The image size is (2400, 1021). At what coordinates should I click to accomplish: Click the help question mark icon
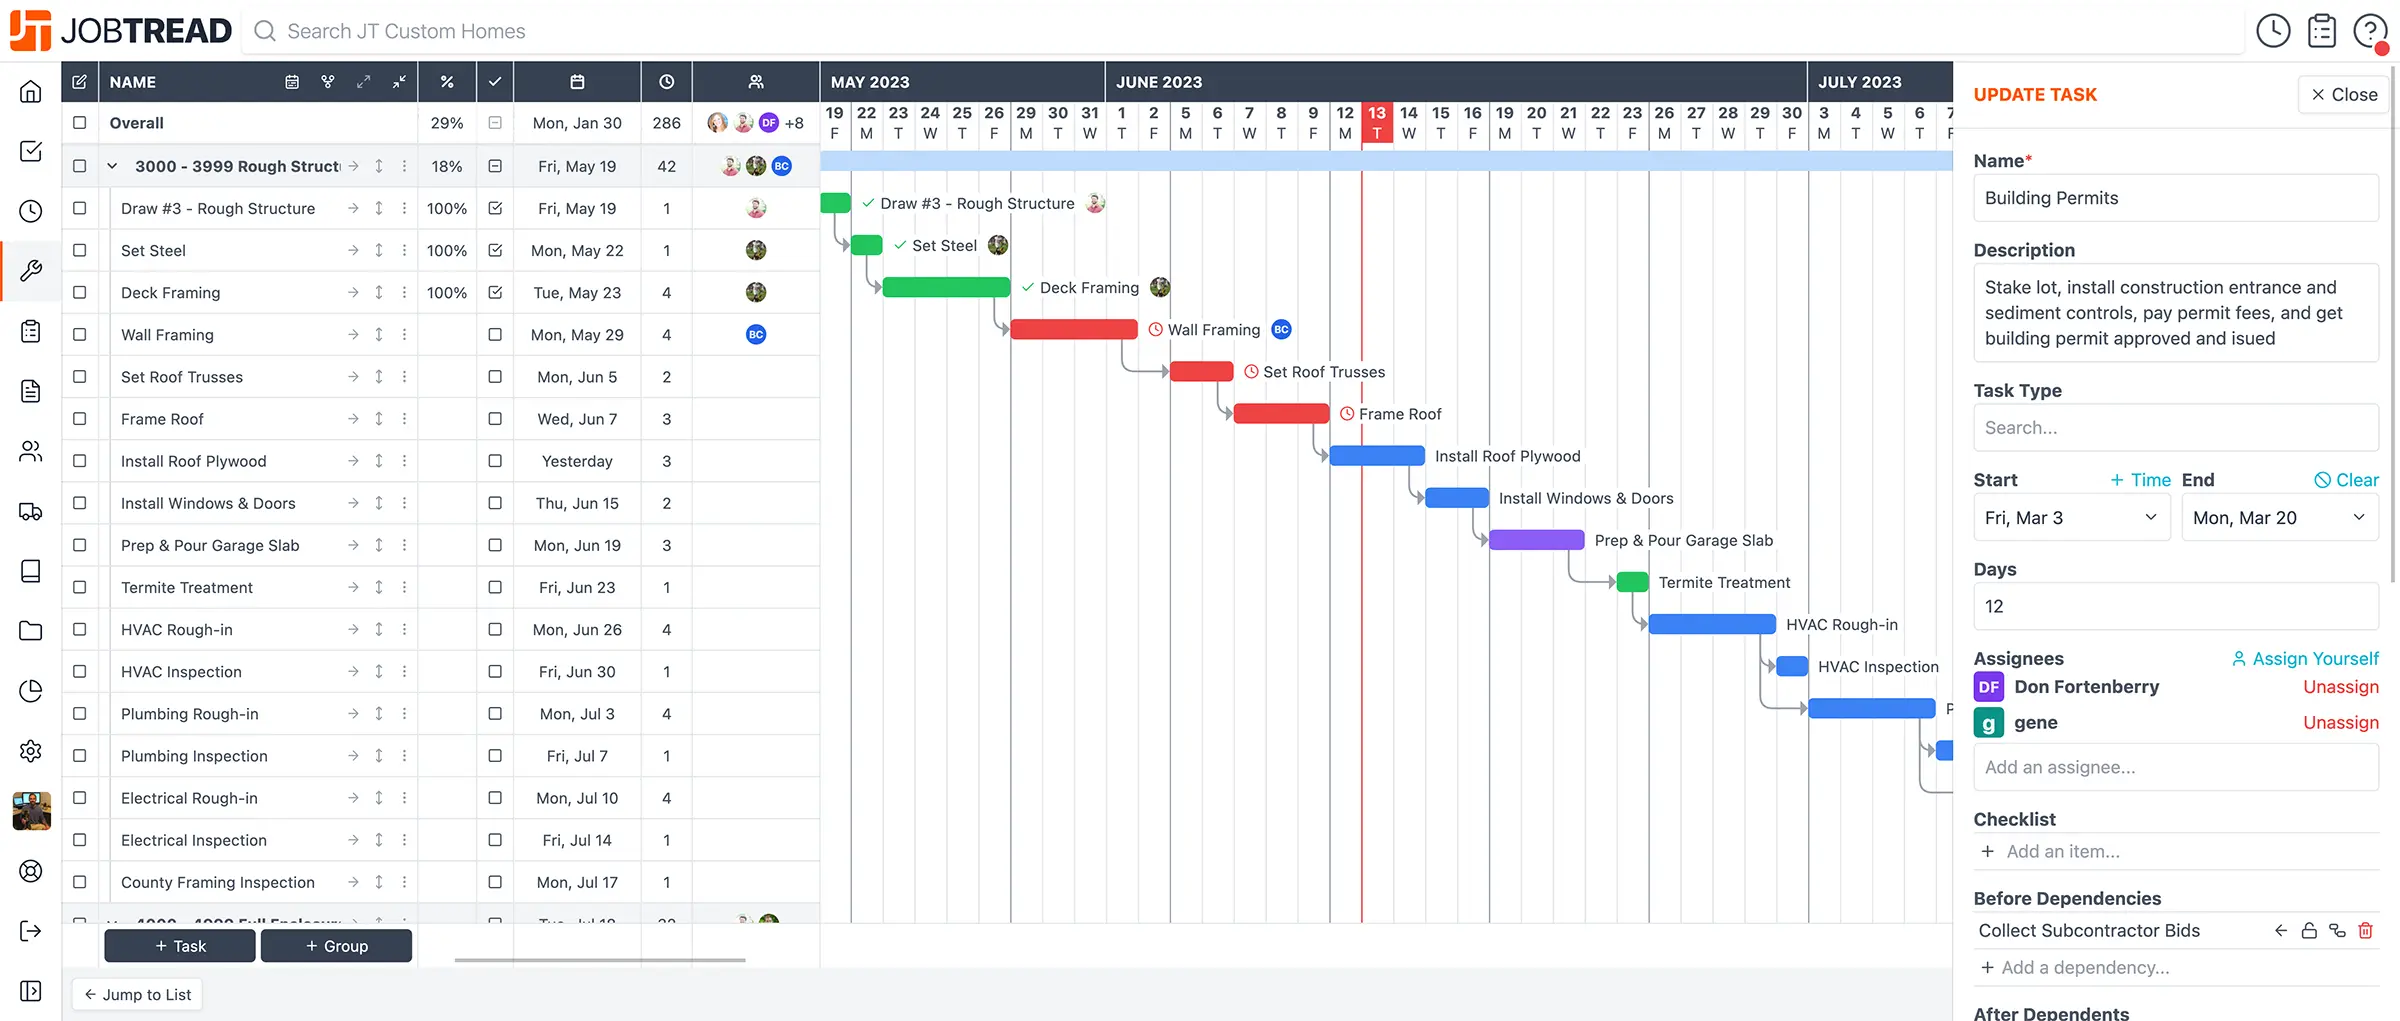pos(2369,31)
